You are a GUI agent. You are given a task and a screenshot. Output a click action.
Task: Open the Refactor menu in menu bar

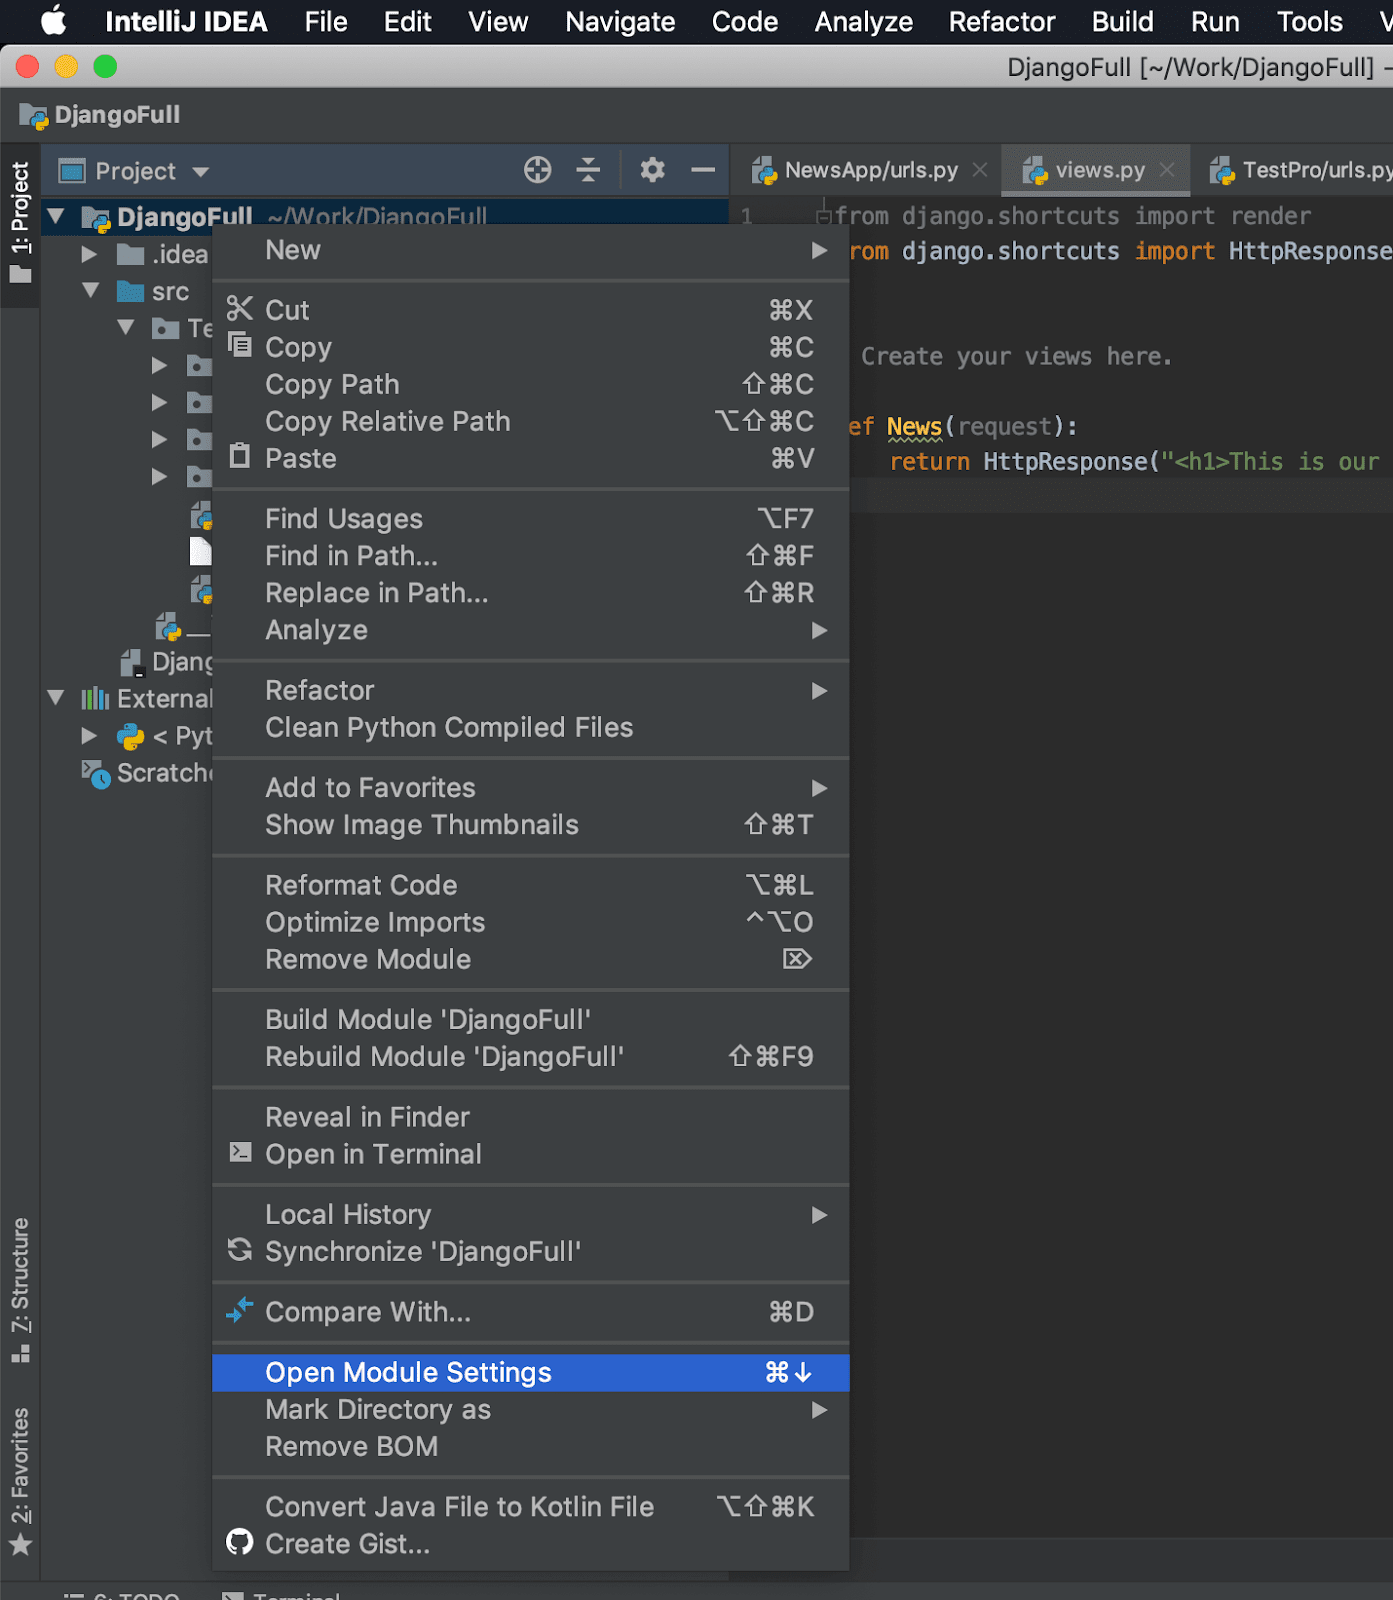click(x=1001, y=21)
